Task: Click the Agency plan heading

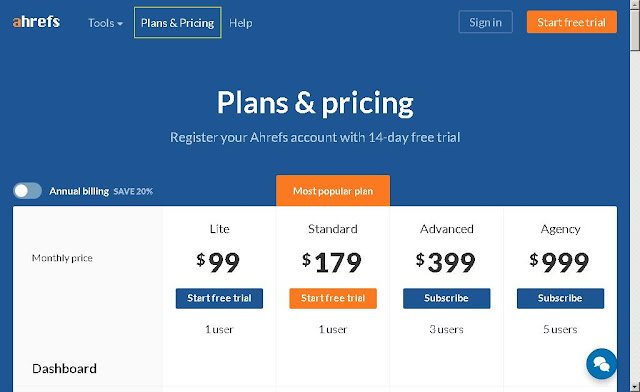Action: [560, 229]
